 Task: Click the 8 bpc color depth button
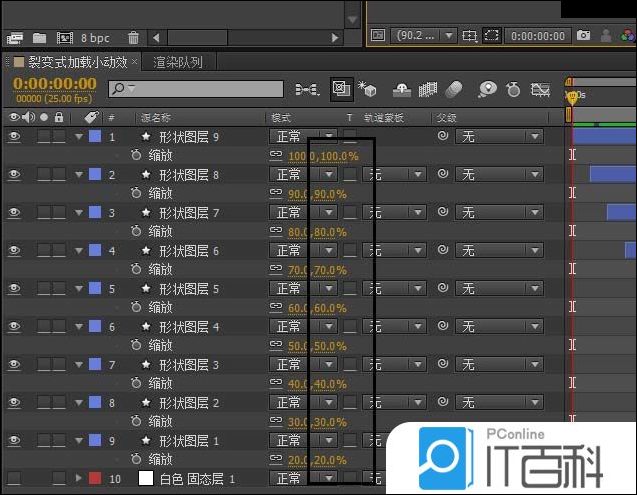[x=96, y=38]
